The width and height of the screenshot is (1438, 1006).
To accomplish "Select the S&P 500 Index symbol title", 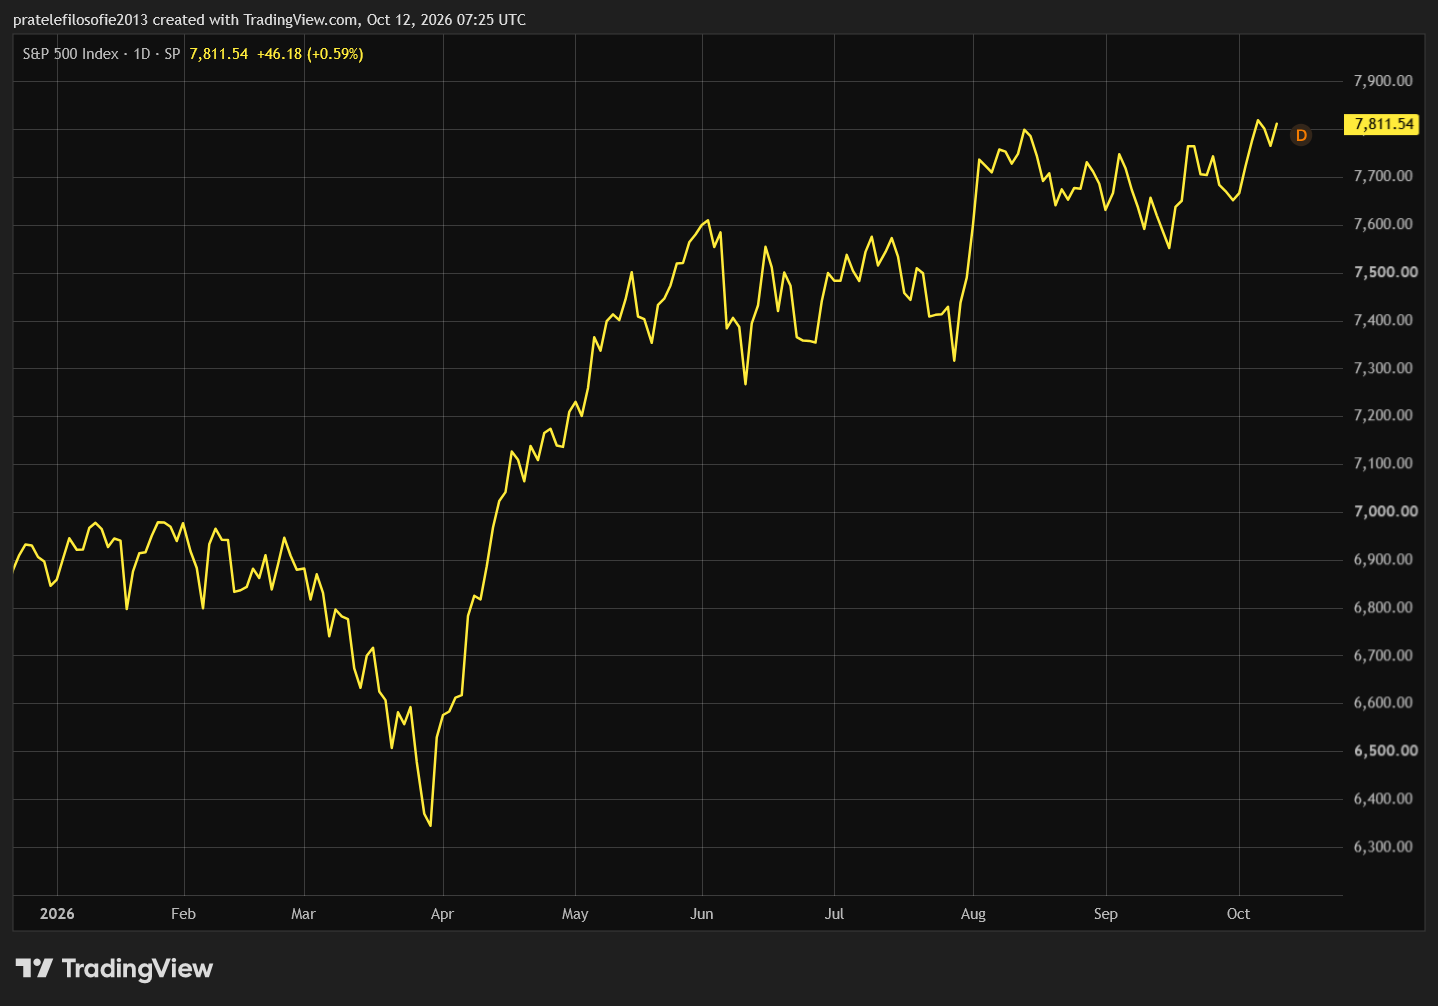I will click(x=70, y=54).
